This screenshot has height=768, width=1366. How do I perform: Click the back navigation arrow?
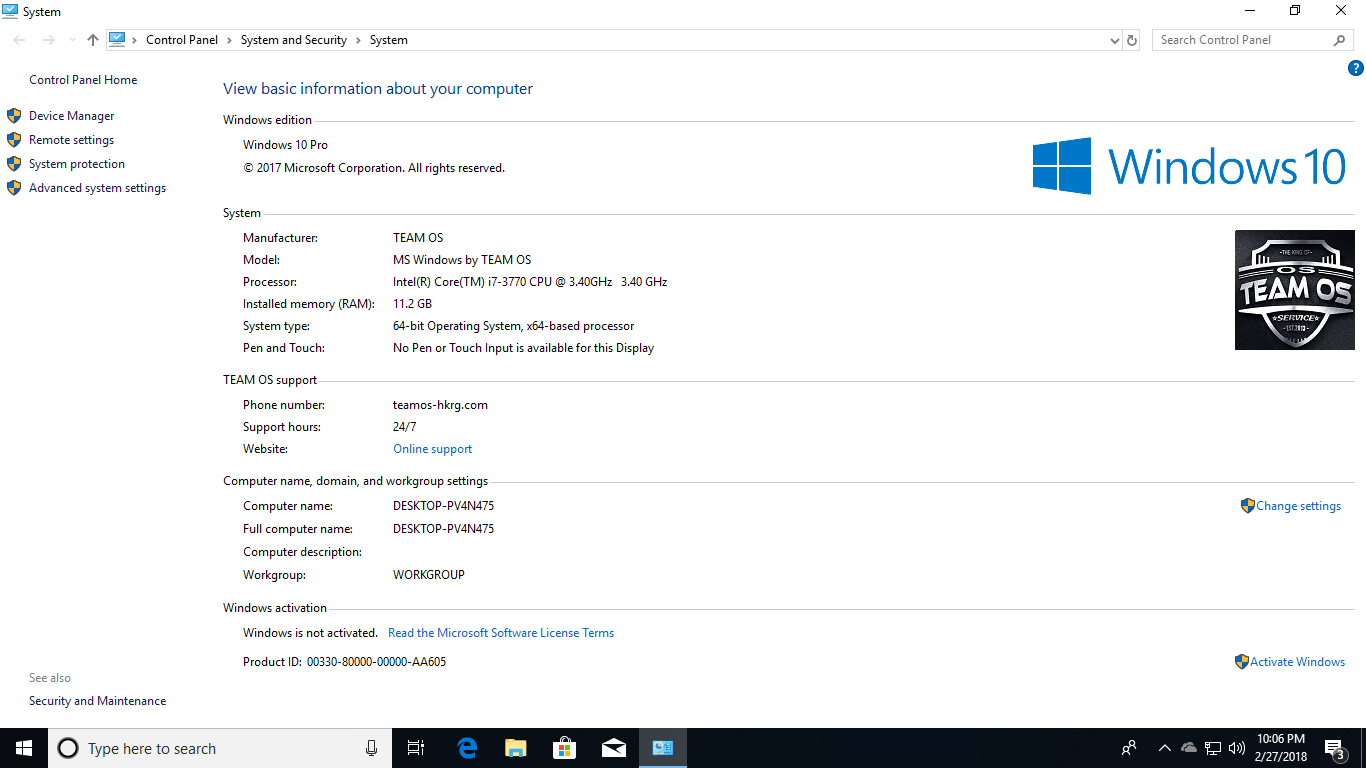(x=20, y=40)
